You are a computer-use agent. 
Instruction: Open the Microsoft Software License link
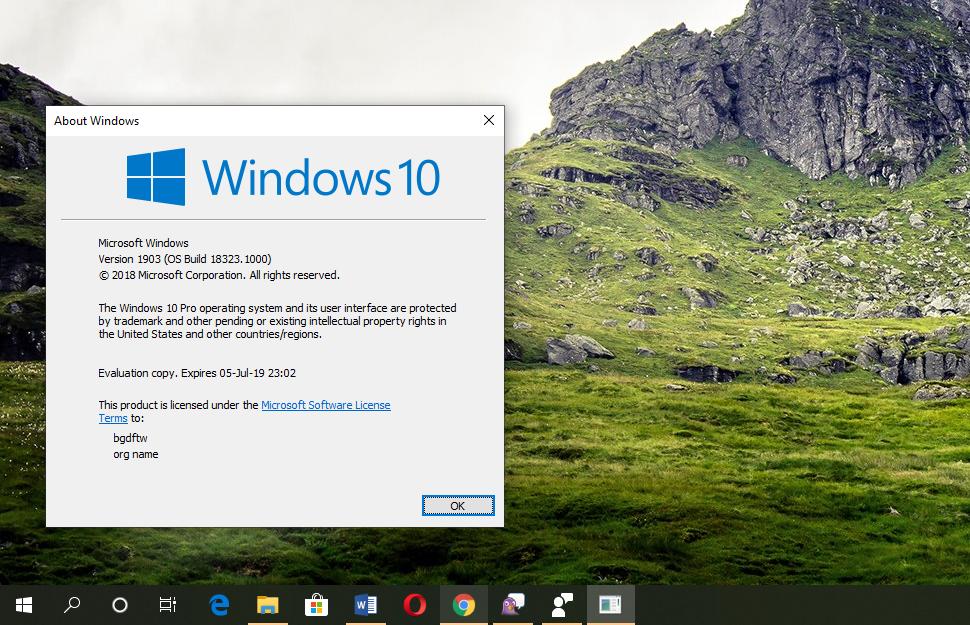[325, 405]
